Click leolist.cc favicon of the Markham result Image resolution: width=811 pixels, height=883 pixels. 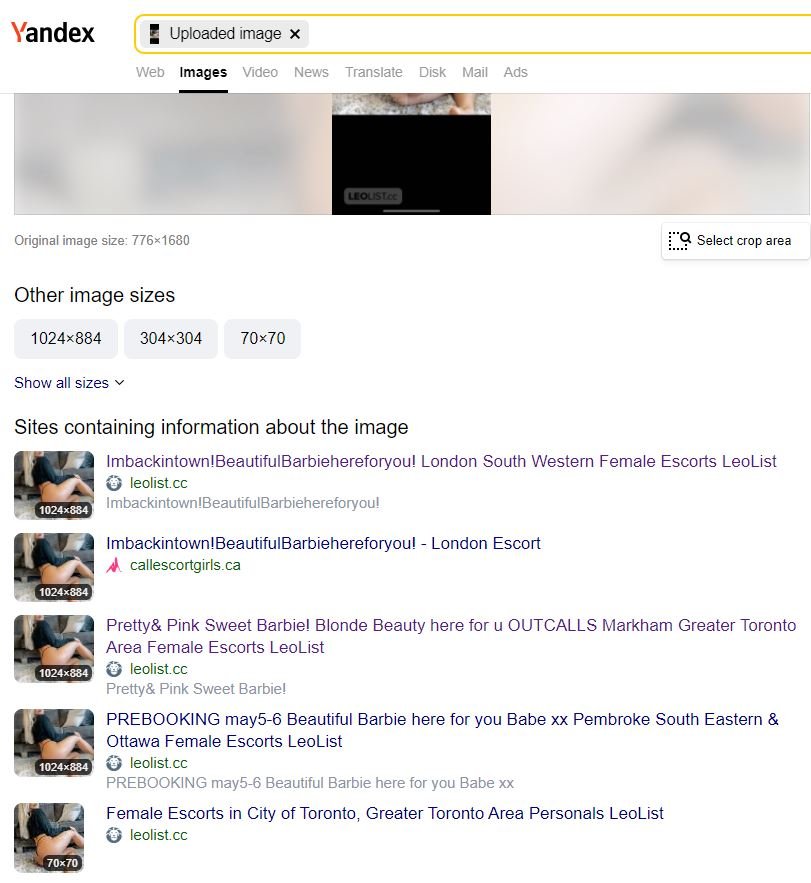tap(114, 669)
